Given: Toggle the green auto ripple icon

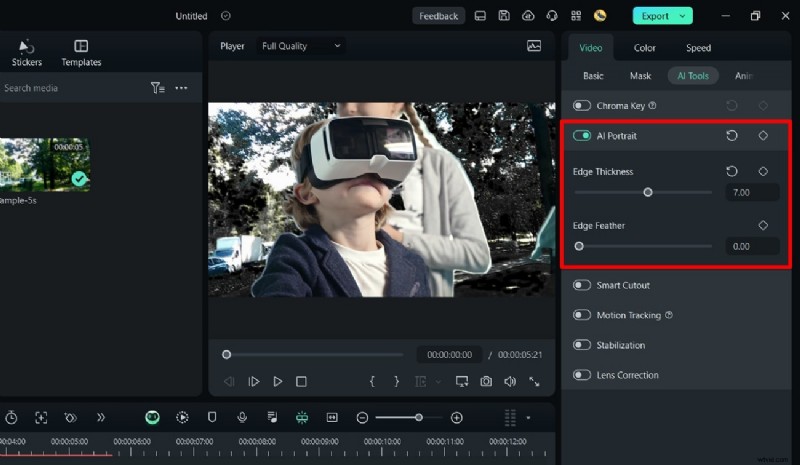Looking at the screenshot, I should (302, 418).
